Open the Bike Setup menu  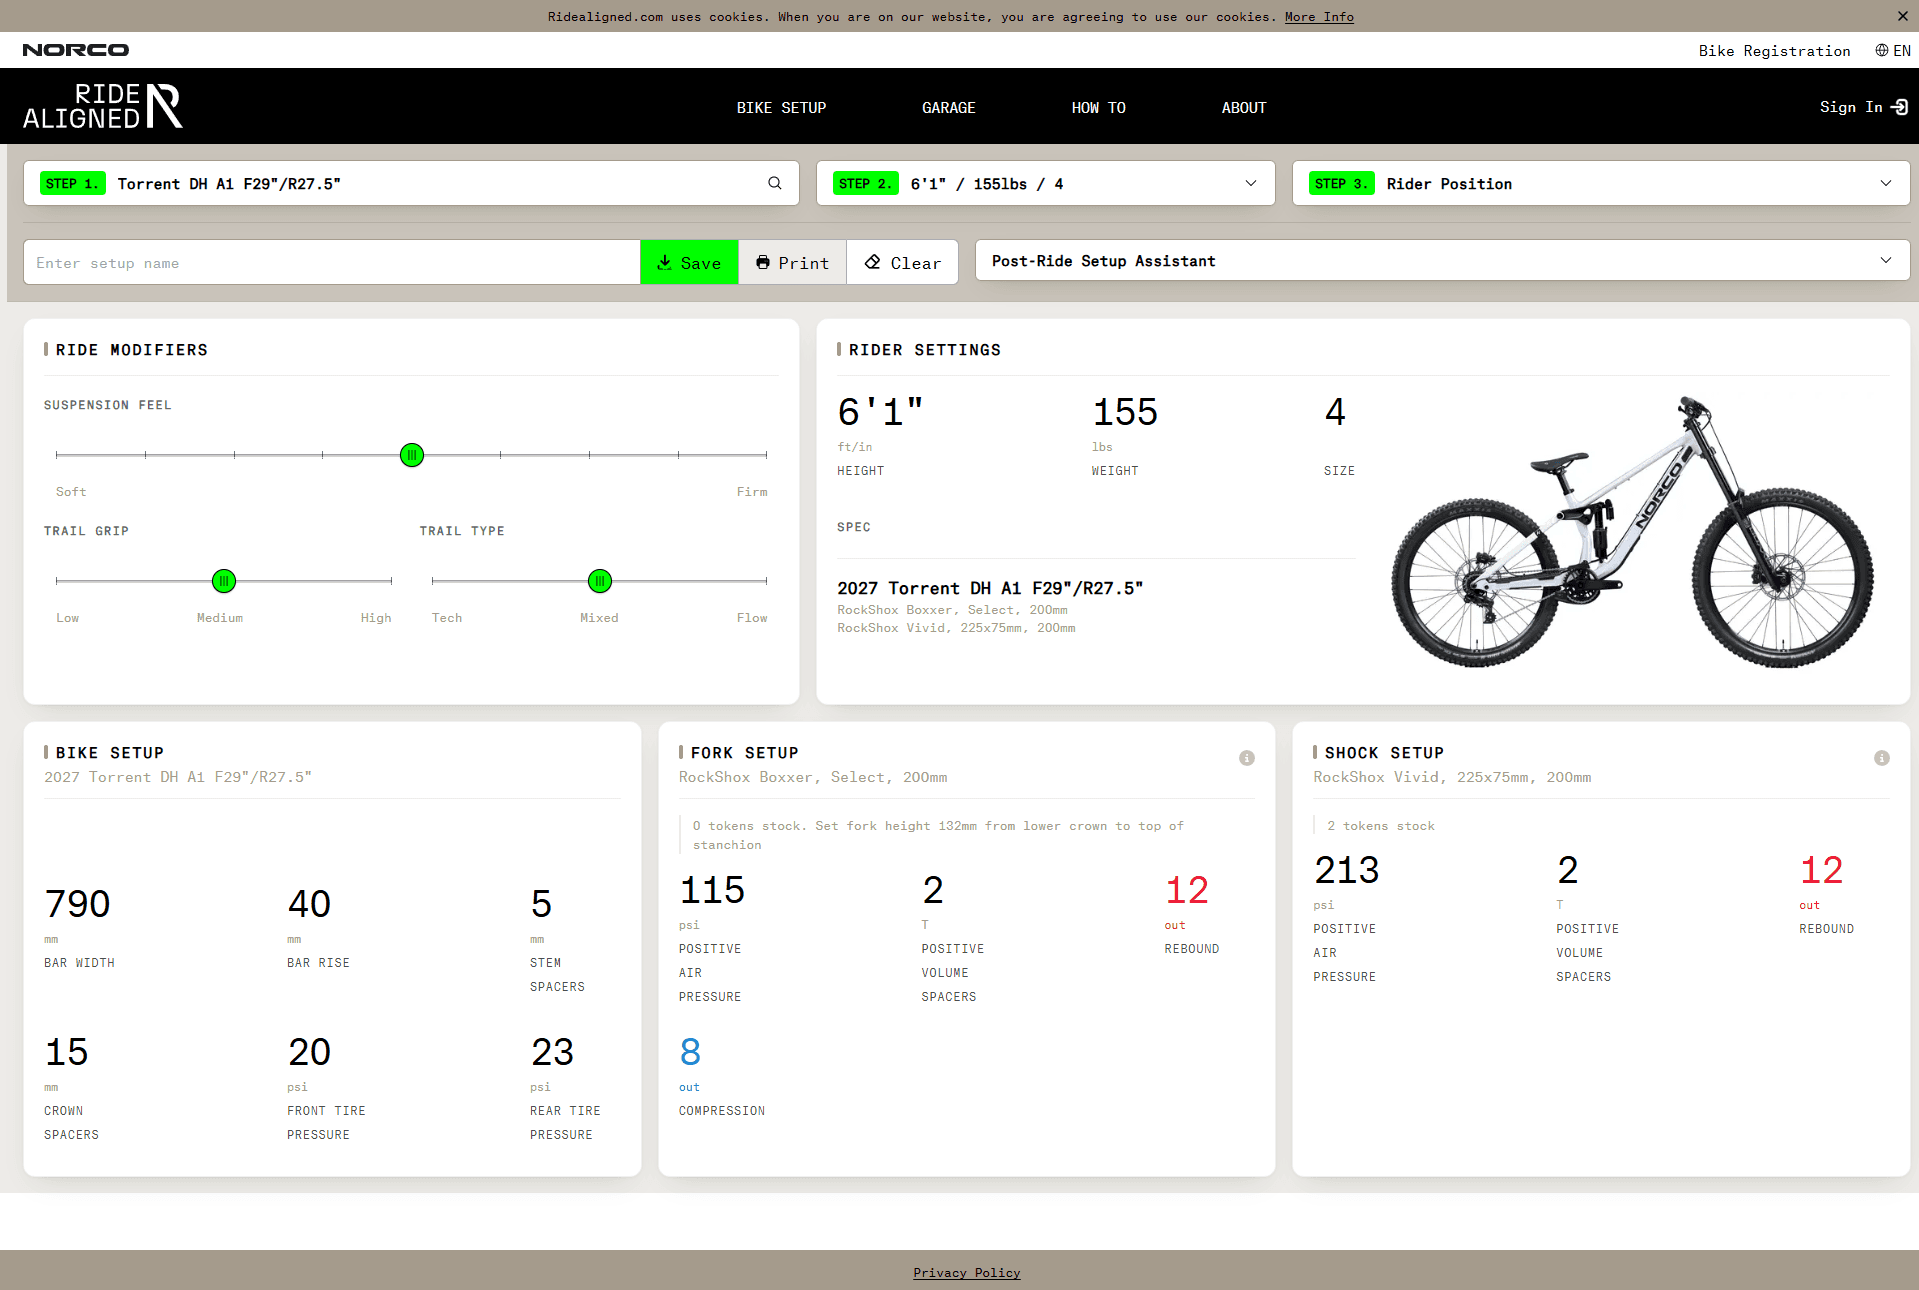[781, 108]
